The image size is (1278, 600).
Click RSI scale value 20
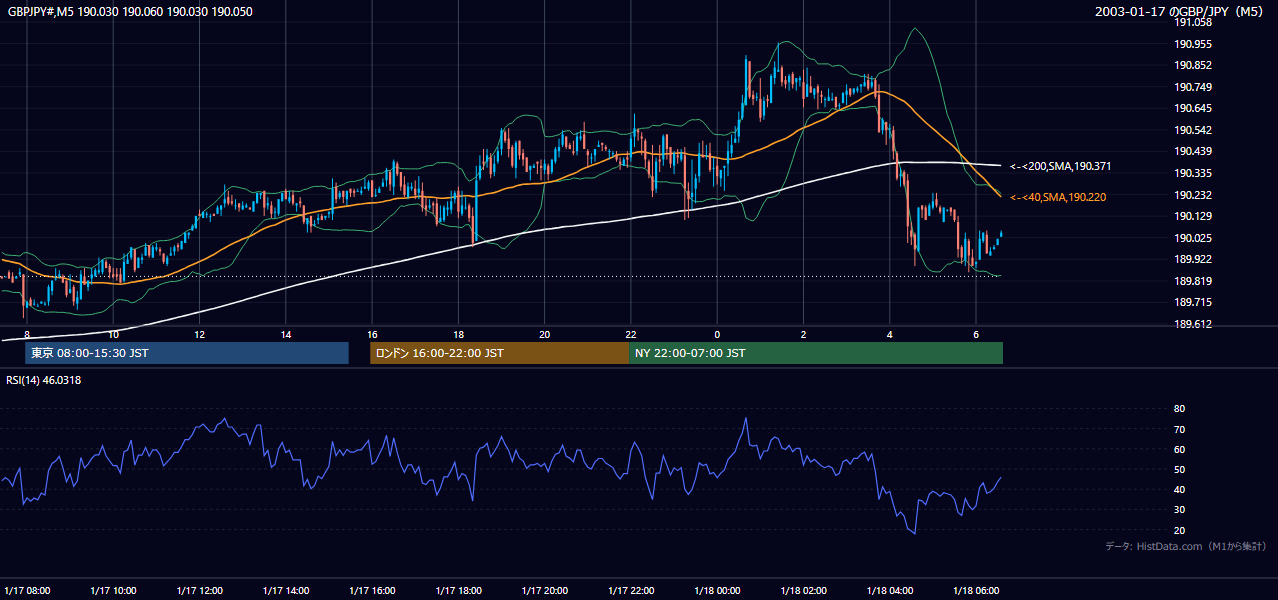pyautogui.click(x=1179, y=530)
